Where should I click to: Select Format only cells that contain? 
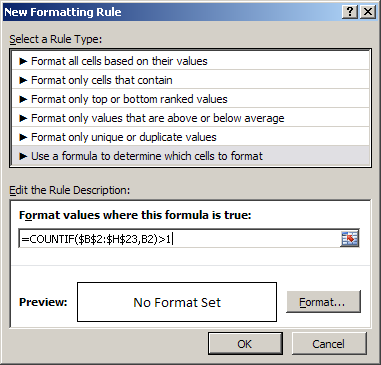click(x=191, y=80)
